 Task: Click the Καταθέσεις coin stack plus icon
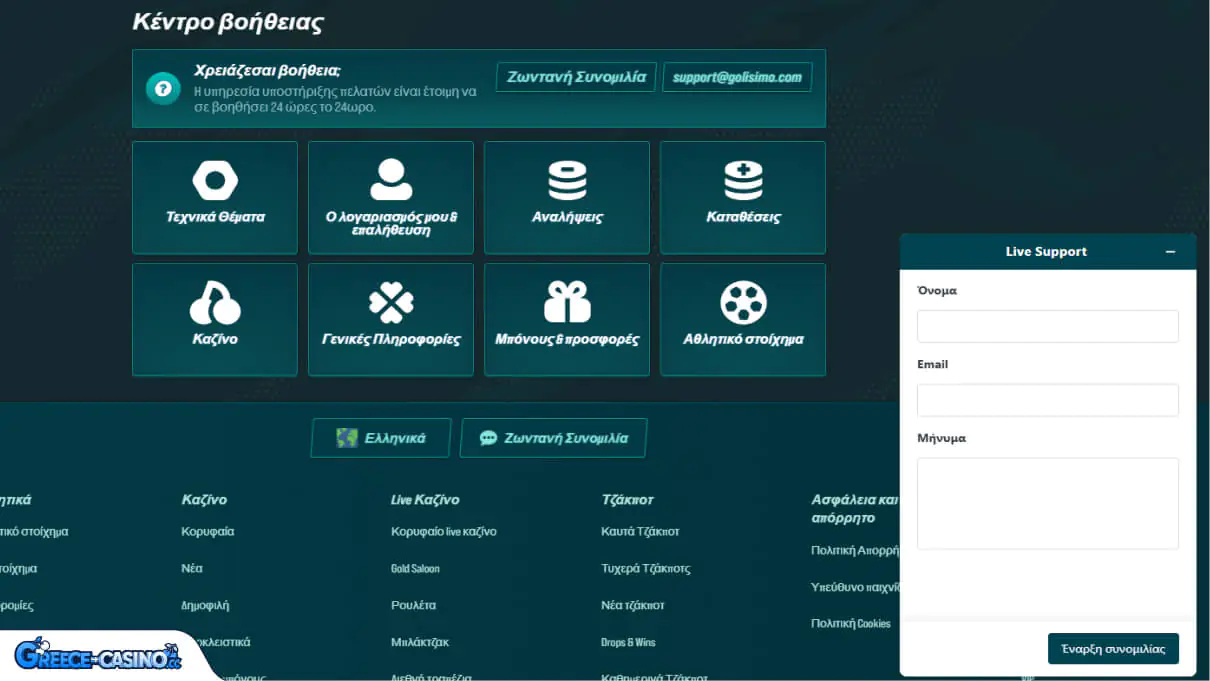pyautogui.click(x=743, y=181)
